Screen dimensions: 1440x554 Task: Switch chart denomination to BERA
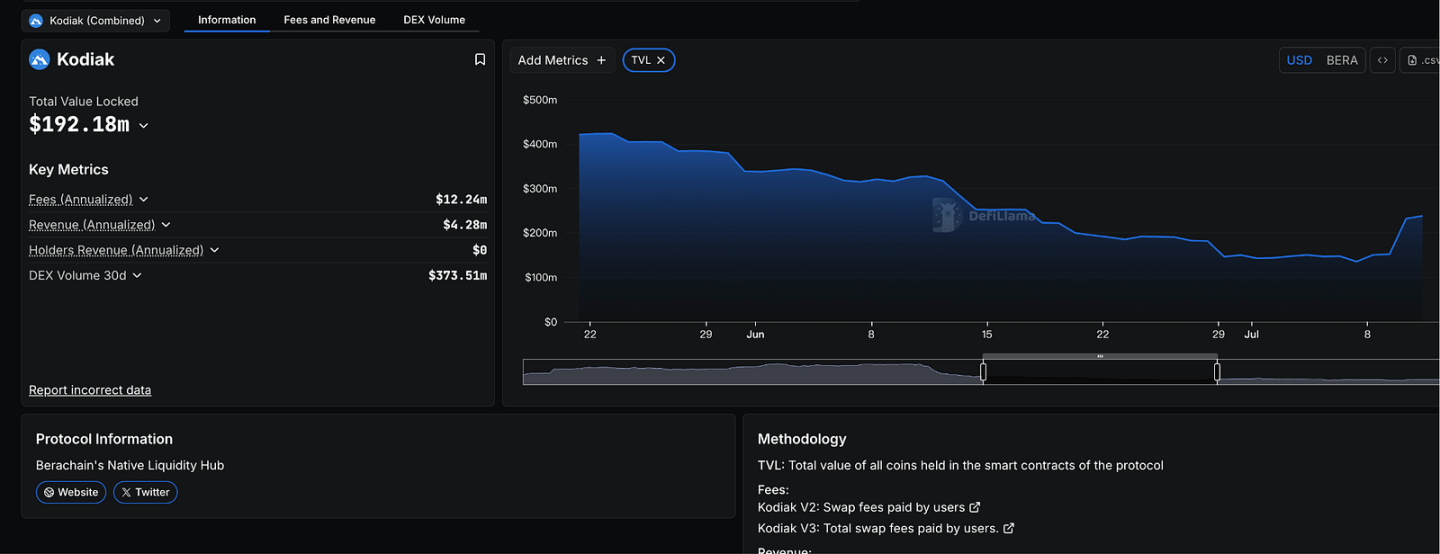click(1341, 60)
